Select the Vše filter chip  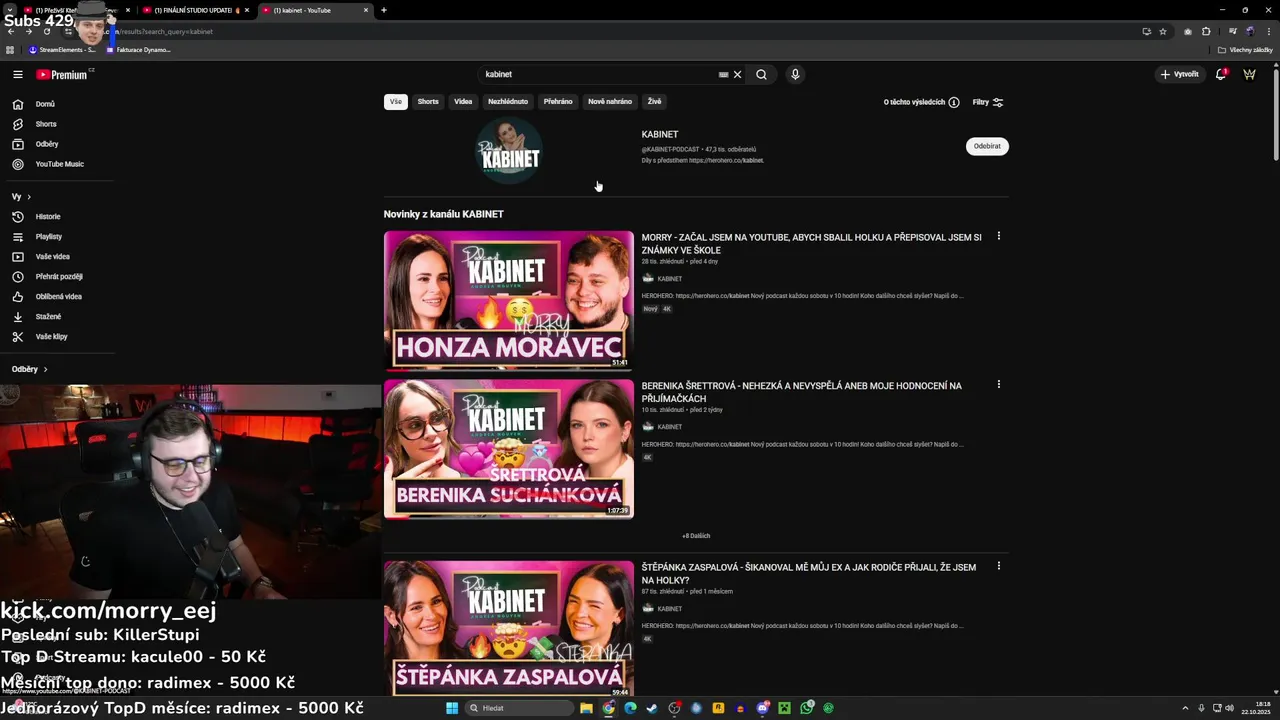click(x=396, y=102)
